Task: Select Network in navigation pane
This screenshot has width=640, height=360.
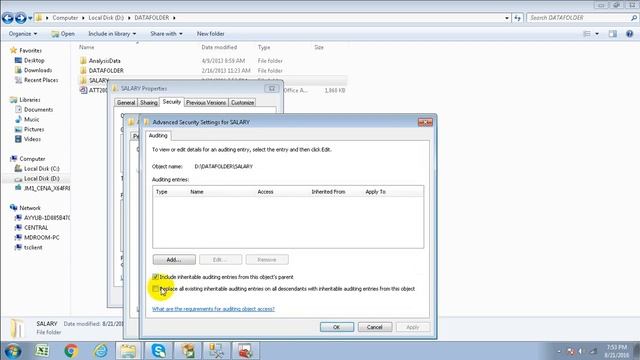Action: click(x=30, y=208)
